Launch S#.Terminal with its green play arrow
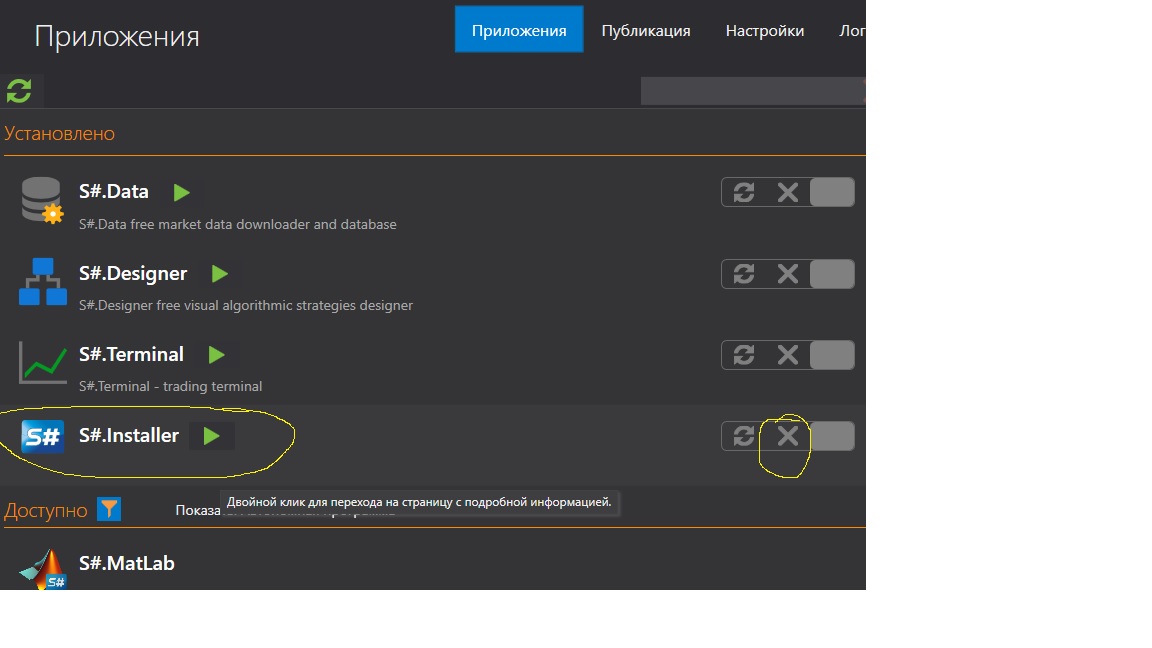The image size is (1152, 648). 216,355
